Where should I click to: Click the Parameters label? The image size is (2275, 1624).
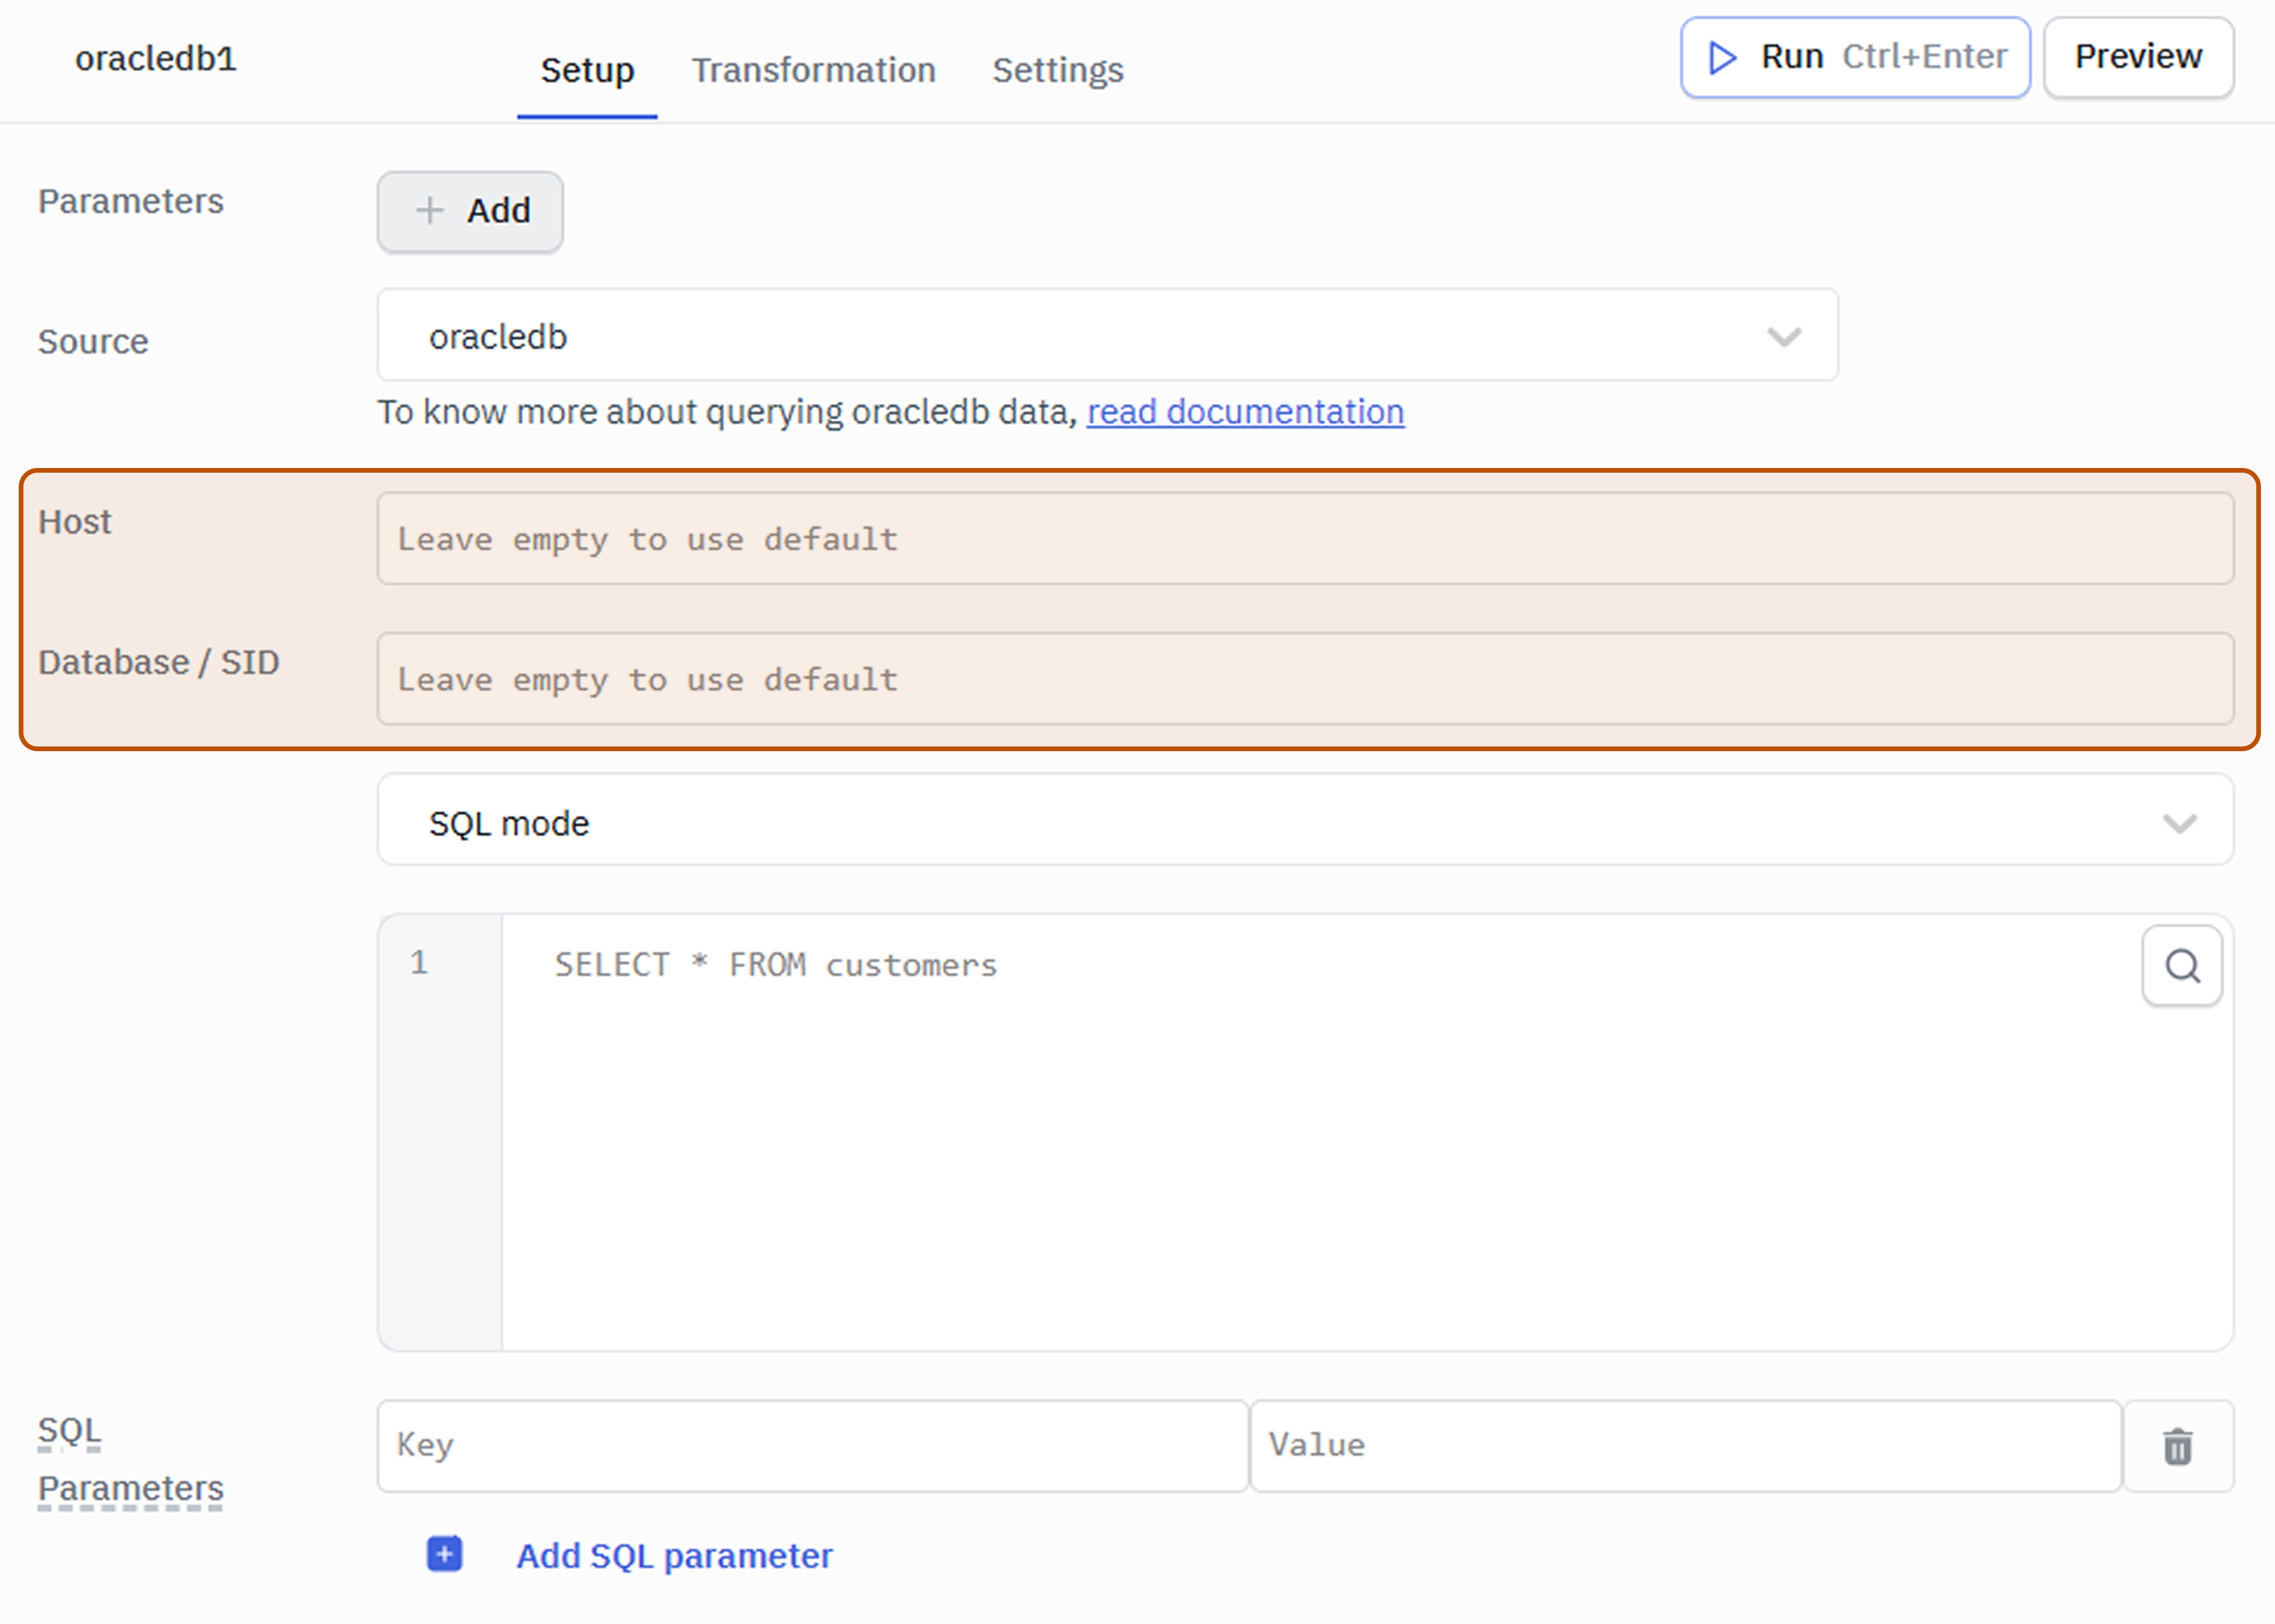131,202
